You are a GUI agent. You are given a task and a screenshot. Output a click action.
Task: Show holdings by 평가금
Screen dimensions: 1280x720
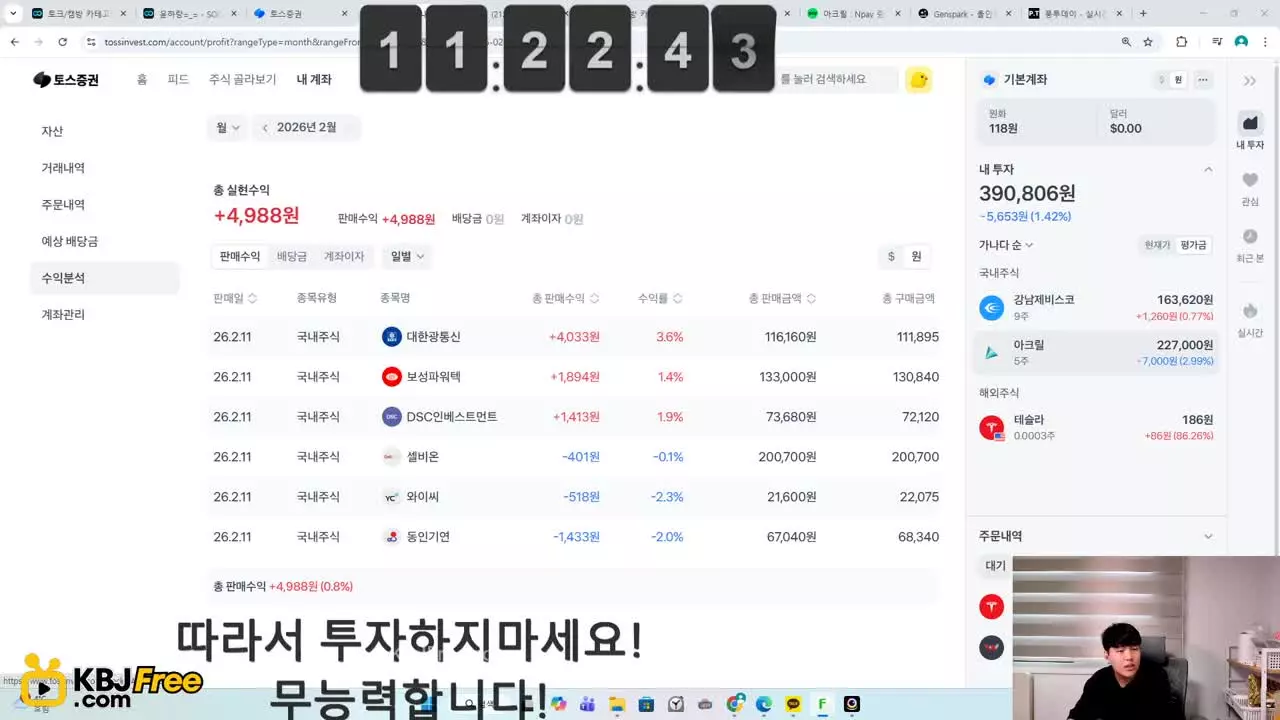point(1193,245)
